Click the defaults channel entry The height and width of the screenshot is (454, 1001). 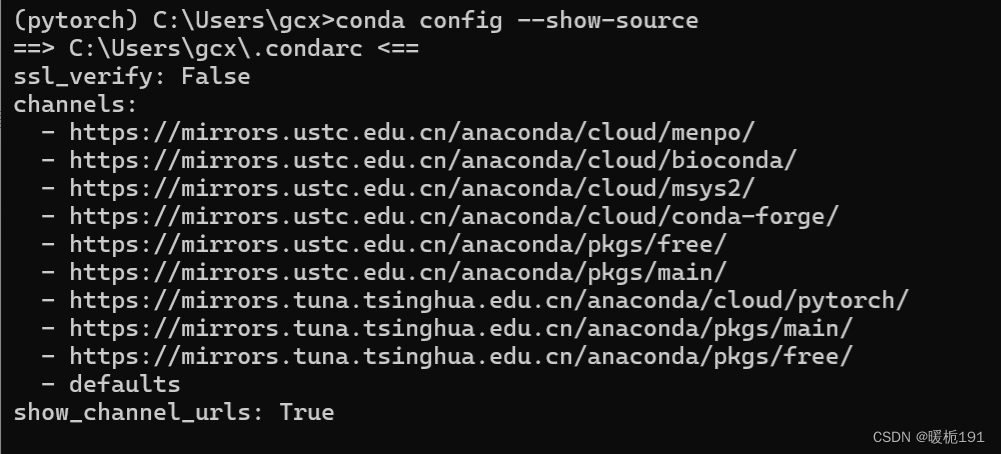click(124, 384)
